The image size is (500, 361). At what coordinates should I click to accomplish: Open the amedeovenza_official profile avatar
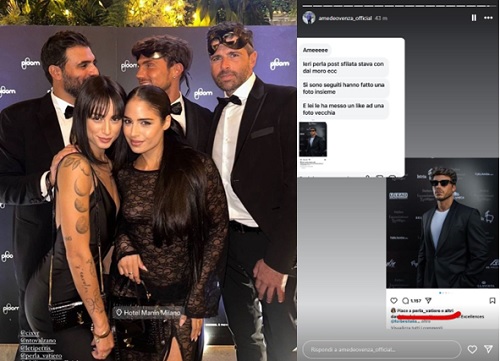coord(309,18)
